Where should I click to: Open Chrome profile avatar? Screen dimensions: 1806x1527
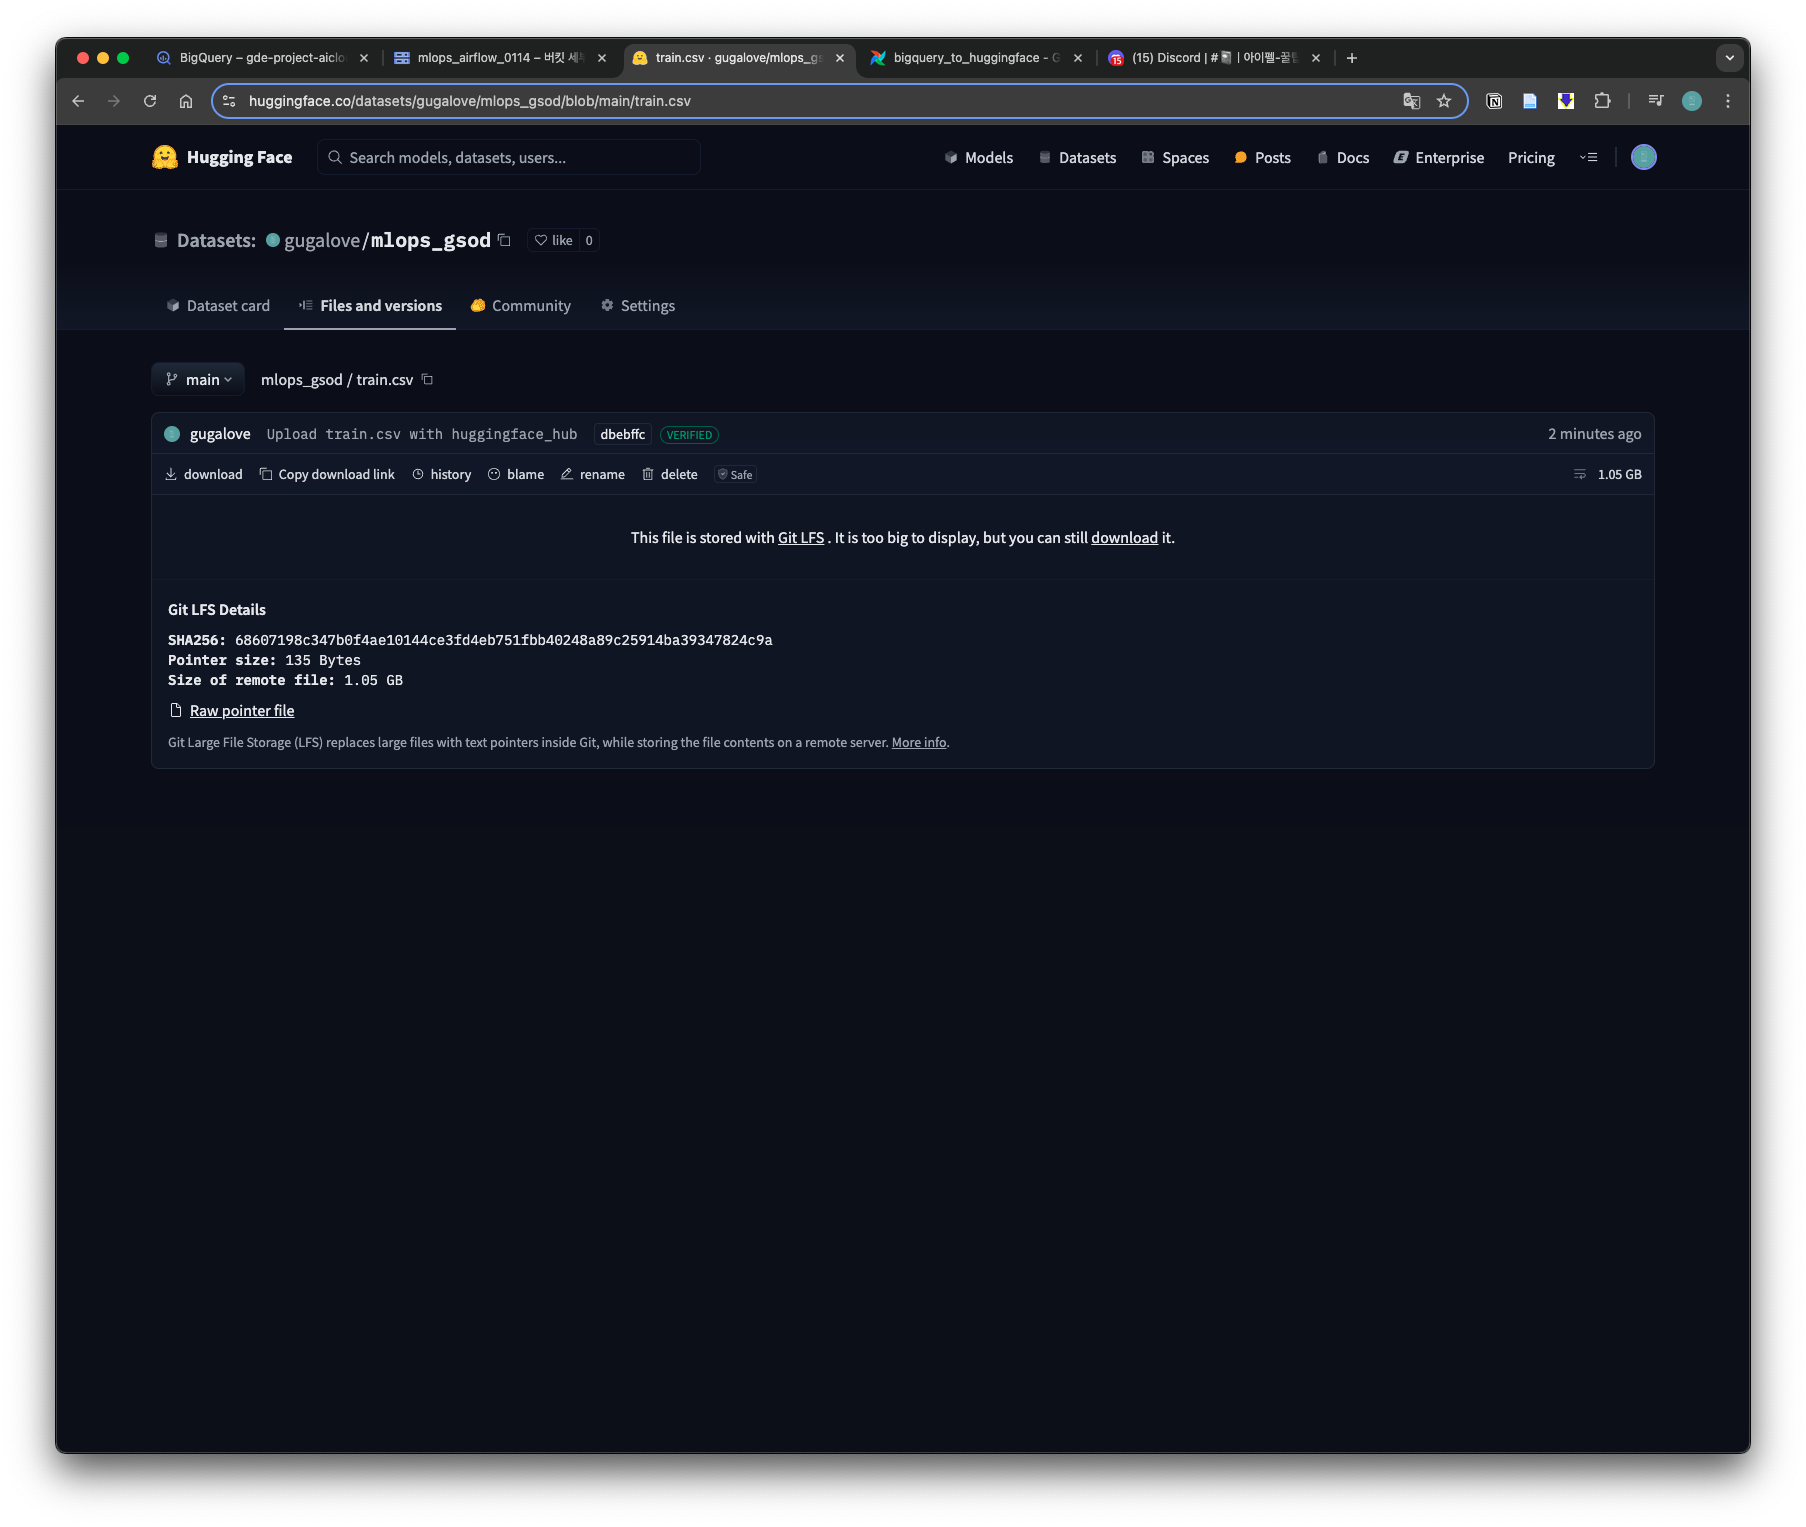click(1692, 101)
